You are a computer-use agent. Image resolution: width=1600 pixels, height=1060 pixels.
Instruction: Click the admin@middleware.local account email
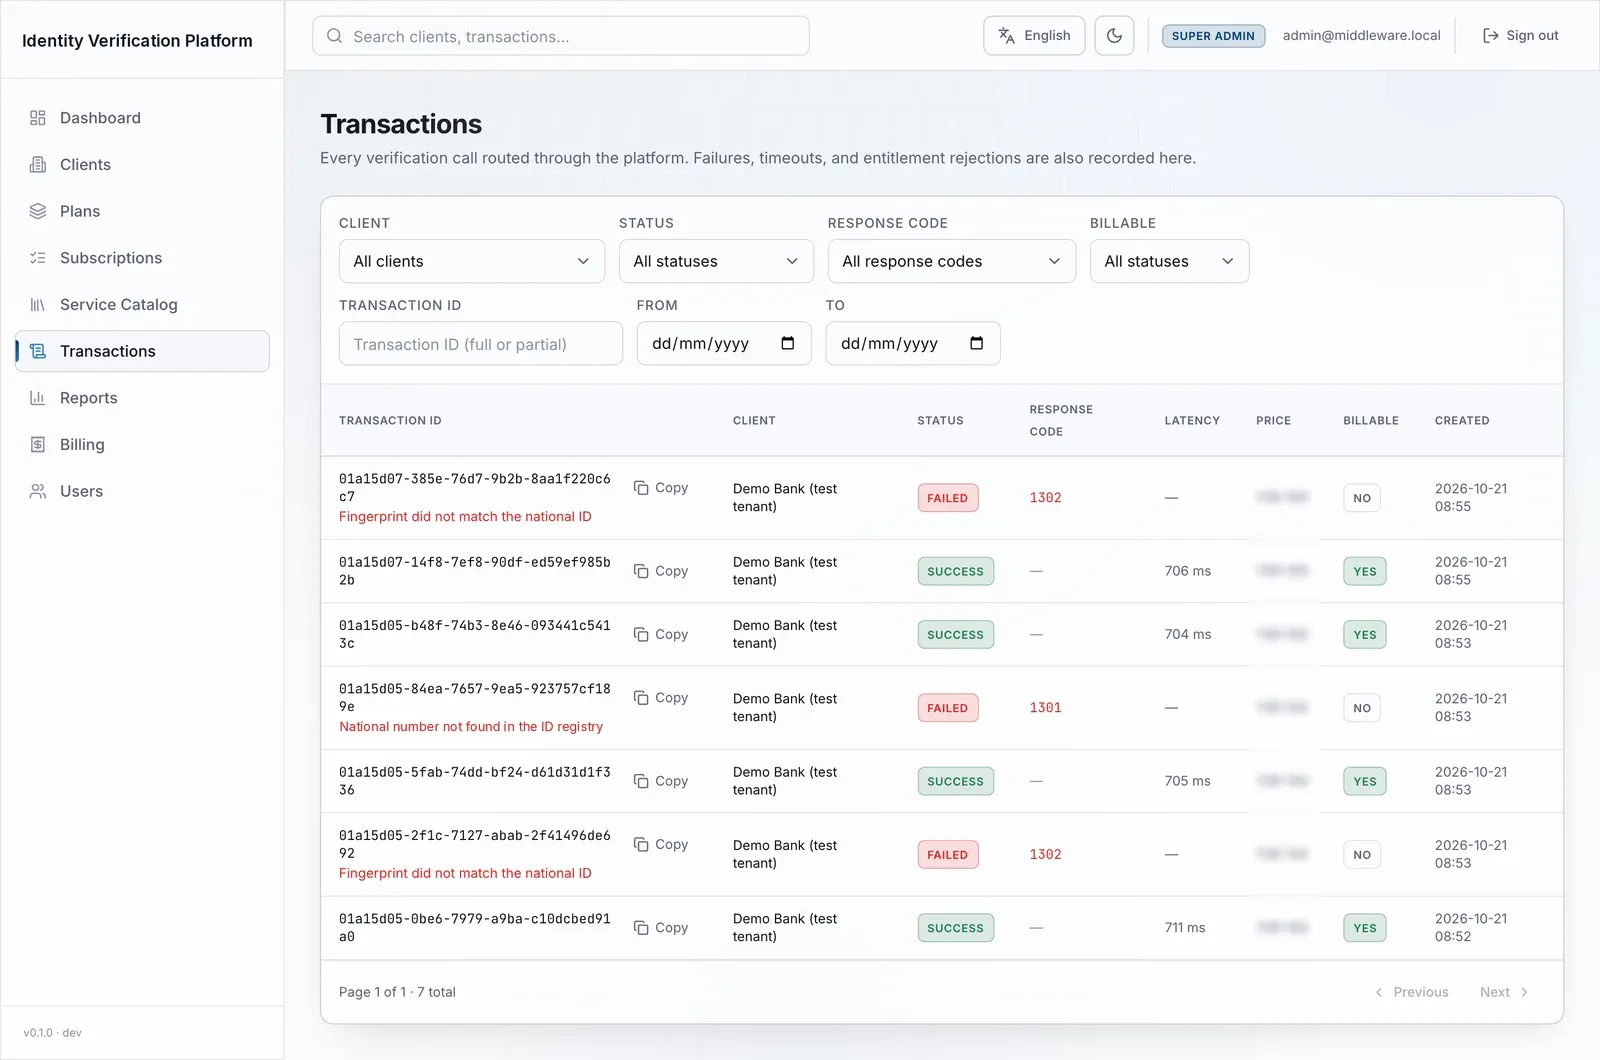point(1362,36)
